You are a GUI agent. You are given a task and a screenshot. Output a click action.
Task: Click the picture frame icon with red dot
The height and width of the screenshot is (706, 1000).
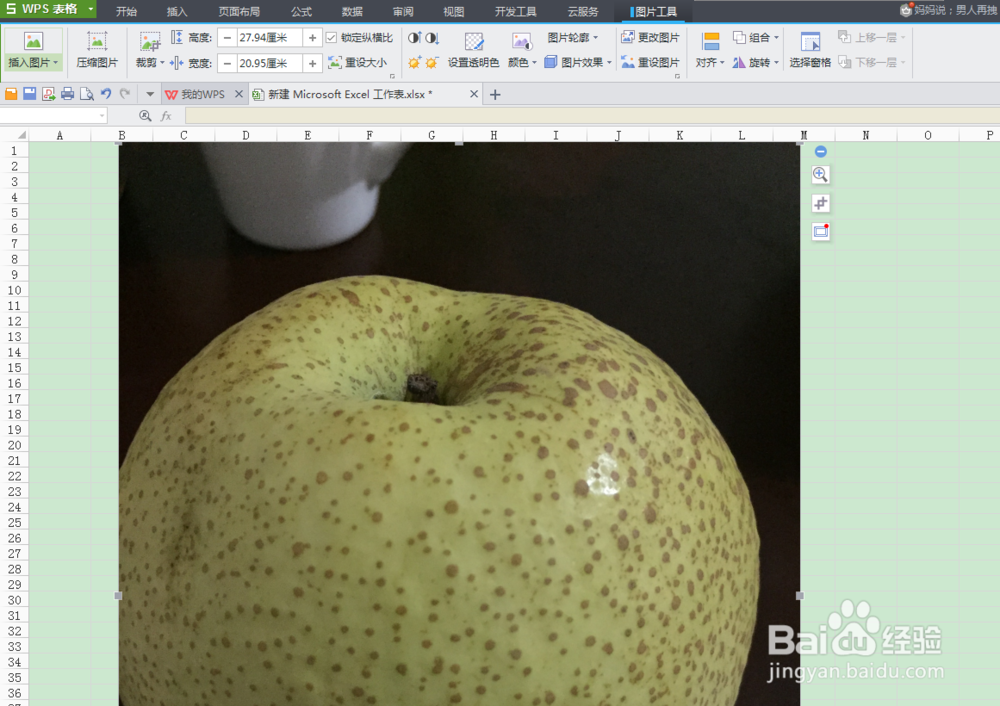(x=821, y=232)
